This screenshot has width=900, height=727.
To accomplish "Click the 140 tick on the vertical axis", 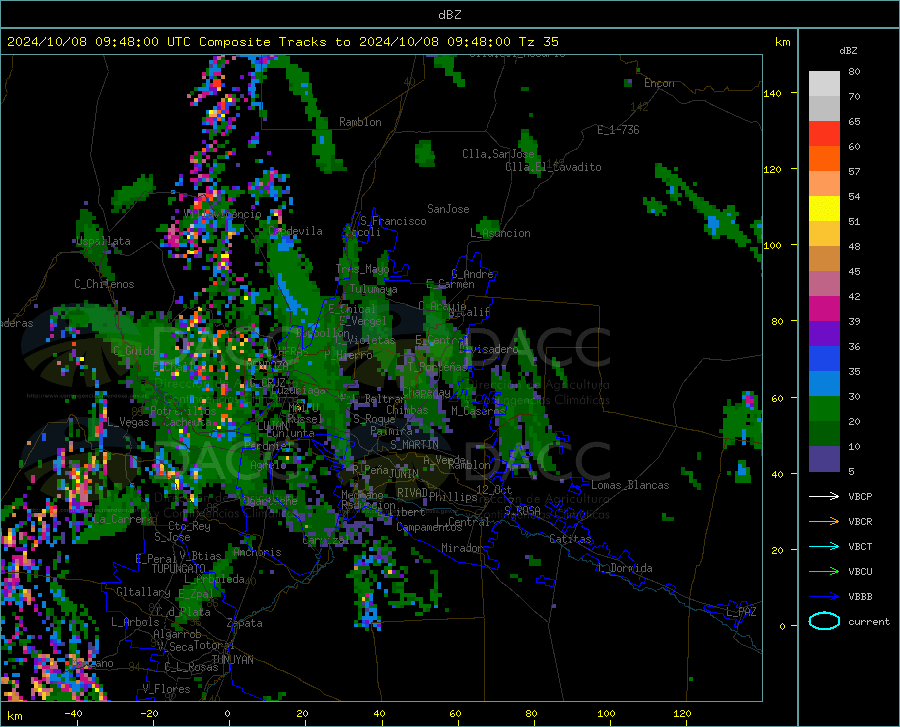I will (772, 93).
